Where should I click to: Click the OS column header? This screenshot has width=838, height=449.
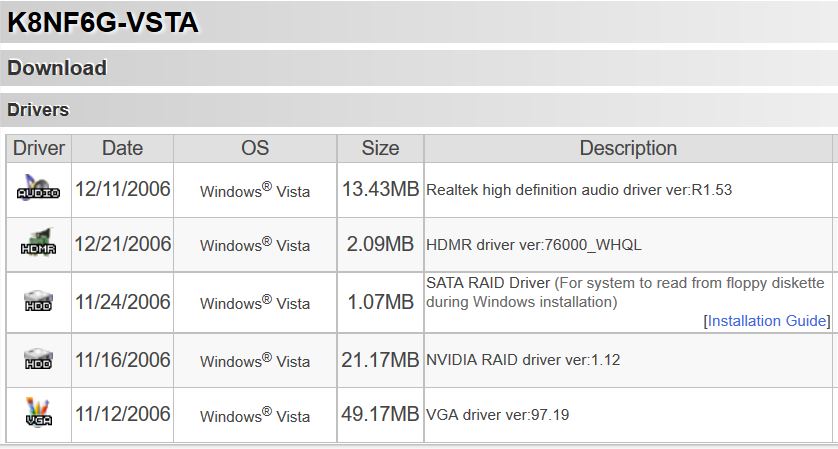[255, 148]
